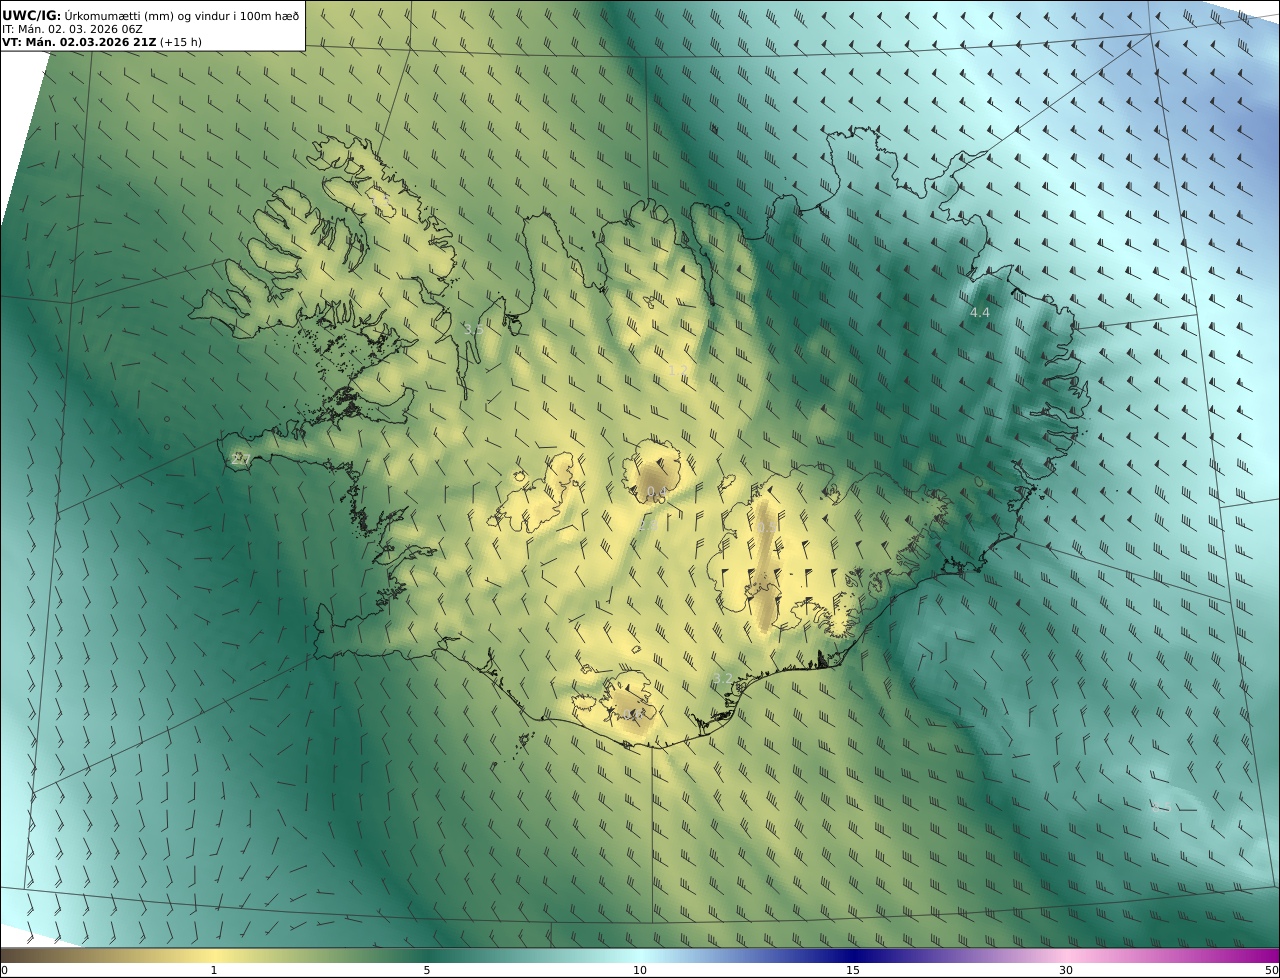Click the 4.4 value in east Iceland
Viewport: 1280px width, 978px height.
979,313
